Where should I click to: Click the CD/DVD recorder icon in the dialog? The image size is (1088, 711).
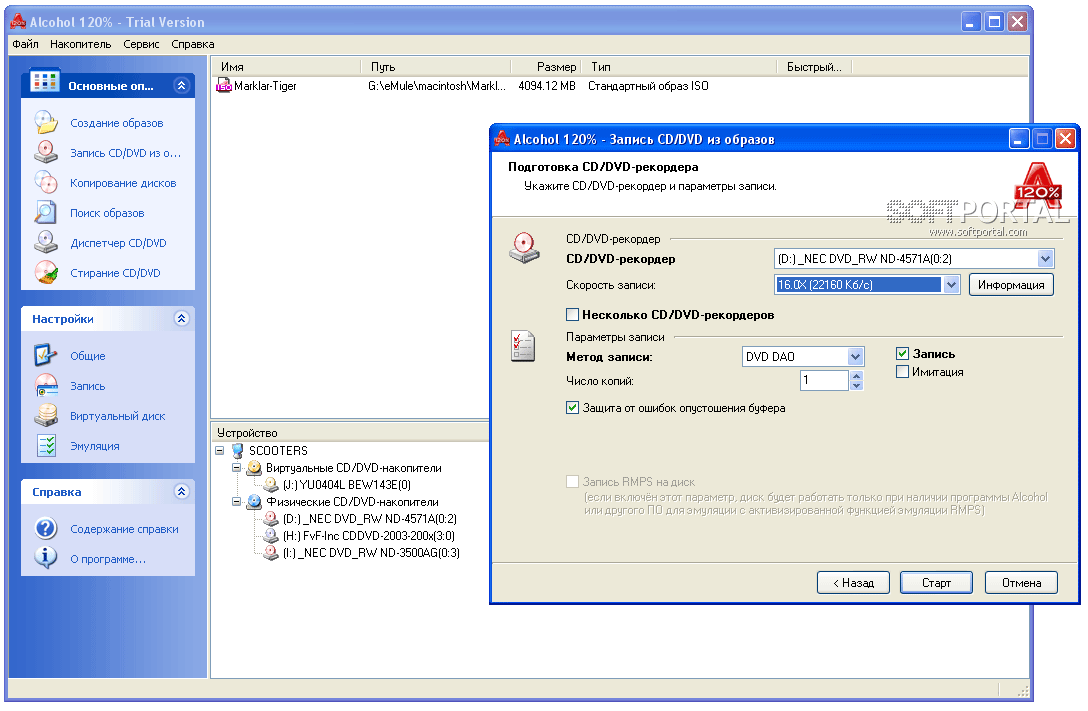point(525,248)
